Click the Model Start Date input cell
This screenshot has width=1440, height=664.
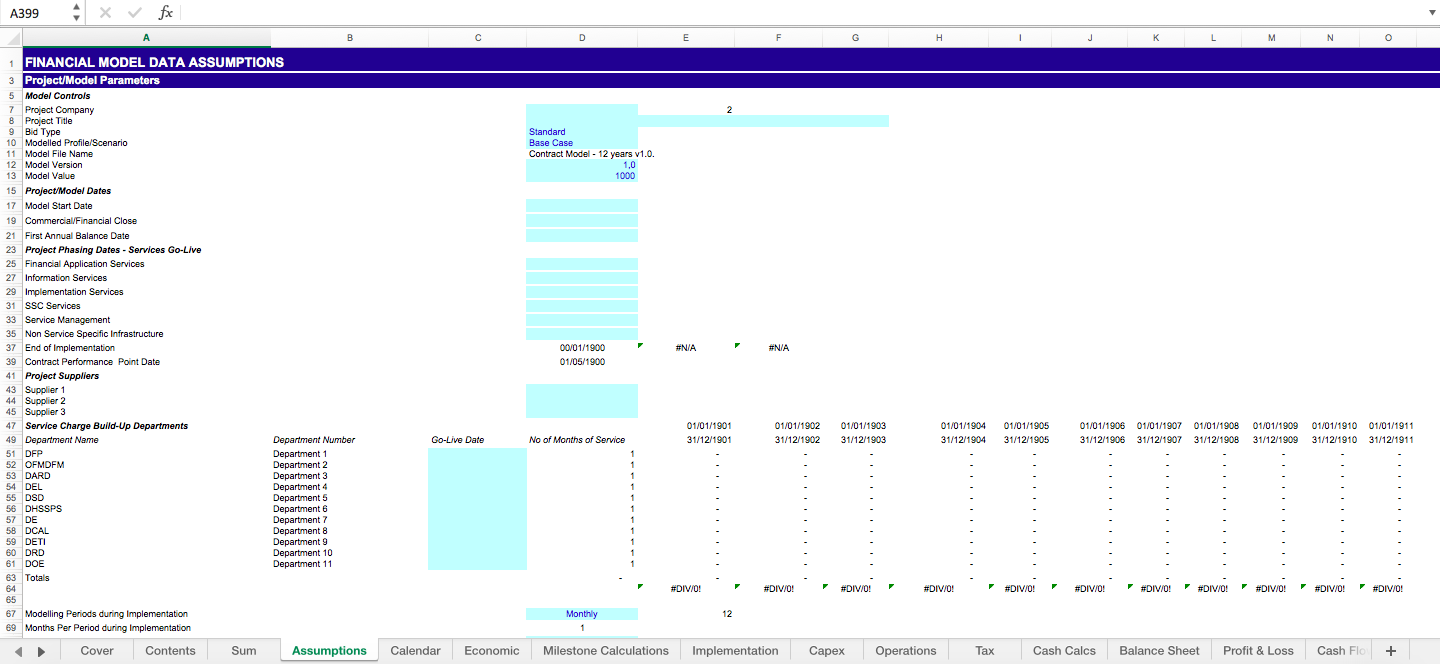(x=582, y=205)
